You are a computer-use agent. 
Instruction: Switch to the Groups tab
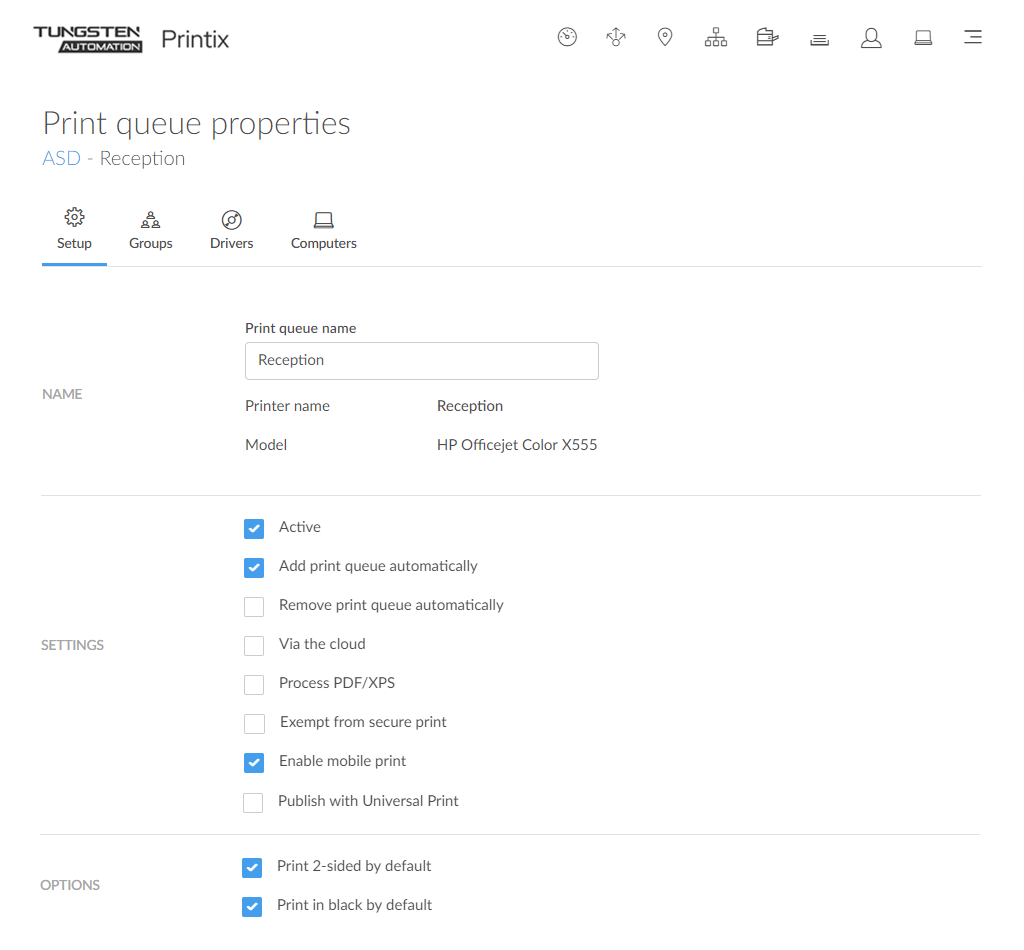[x=151, y=230]
